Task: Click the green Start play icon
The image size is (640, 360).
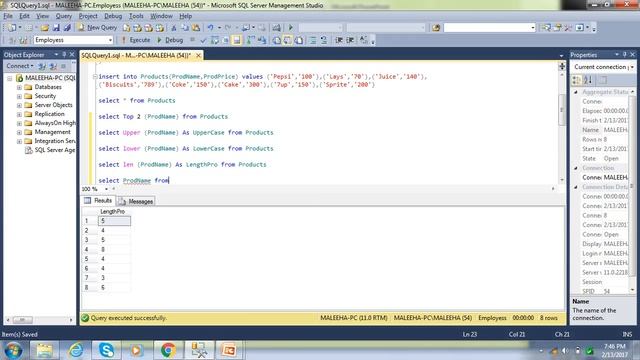Action: 291,27
